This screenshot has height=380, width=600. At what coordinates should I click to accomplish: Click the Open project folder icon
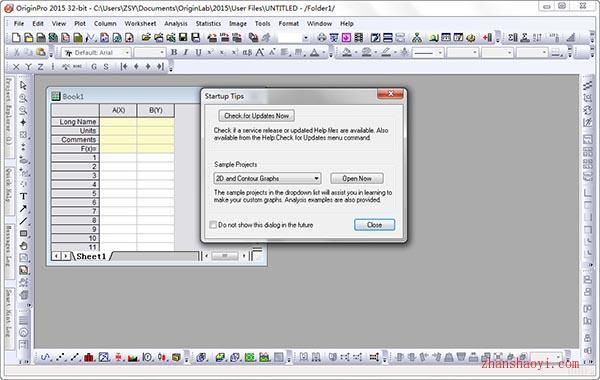(146, 38)
